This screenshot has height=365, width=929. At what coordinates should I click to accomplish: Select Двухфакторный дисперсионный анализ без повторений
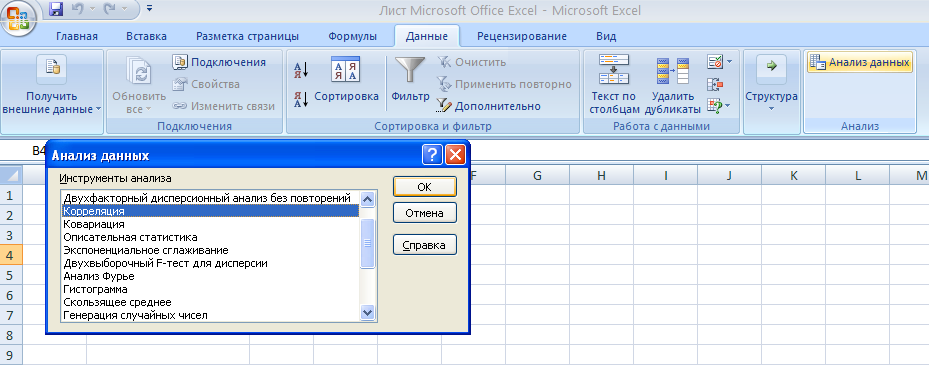coord(210,198)
